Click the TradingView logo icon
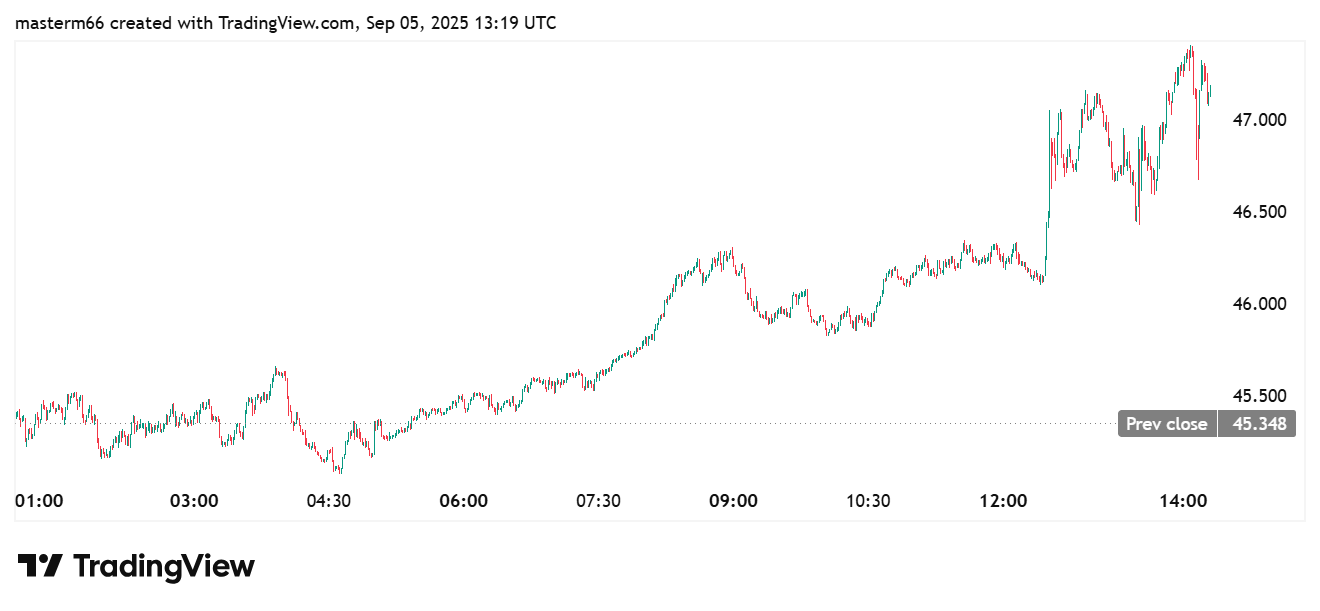 point(40,566)
